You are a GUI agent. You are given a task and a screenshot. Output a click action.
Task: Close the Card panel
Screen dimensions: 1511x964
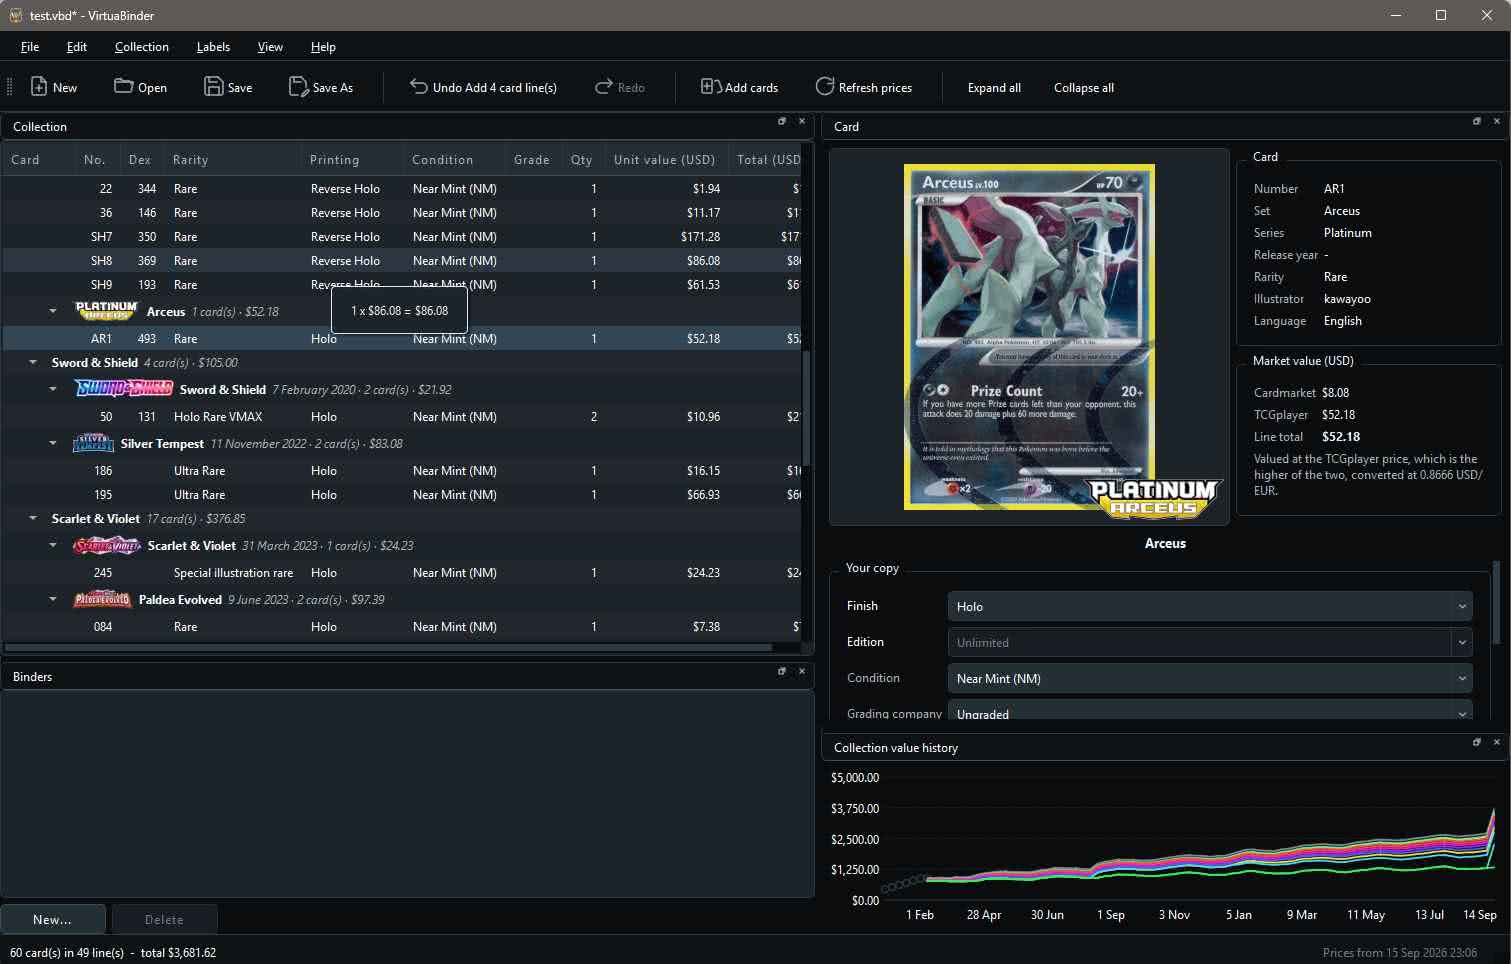point(1496,121)
